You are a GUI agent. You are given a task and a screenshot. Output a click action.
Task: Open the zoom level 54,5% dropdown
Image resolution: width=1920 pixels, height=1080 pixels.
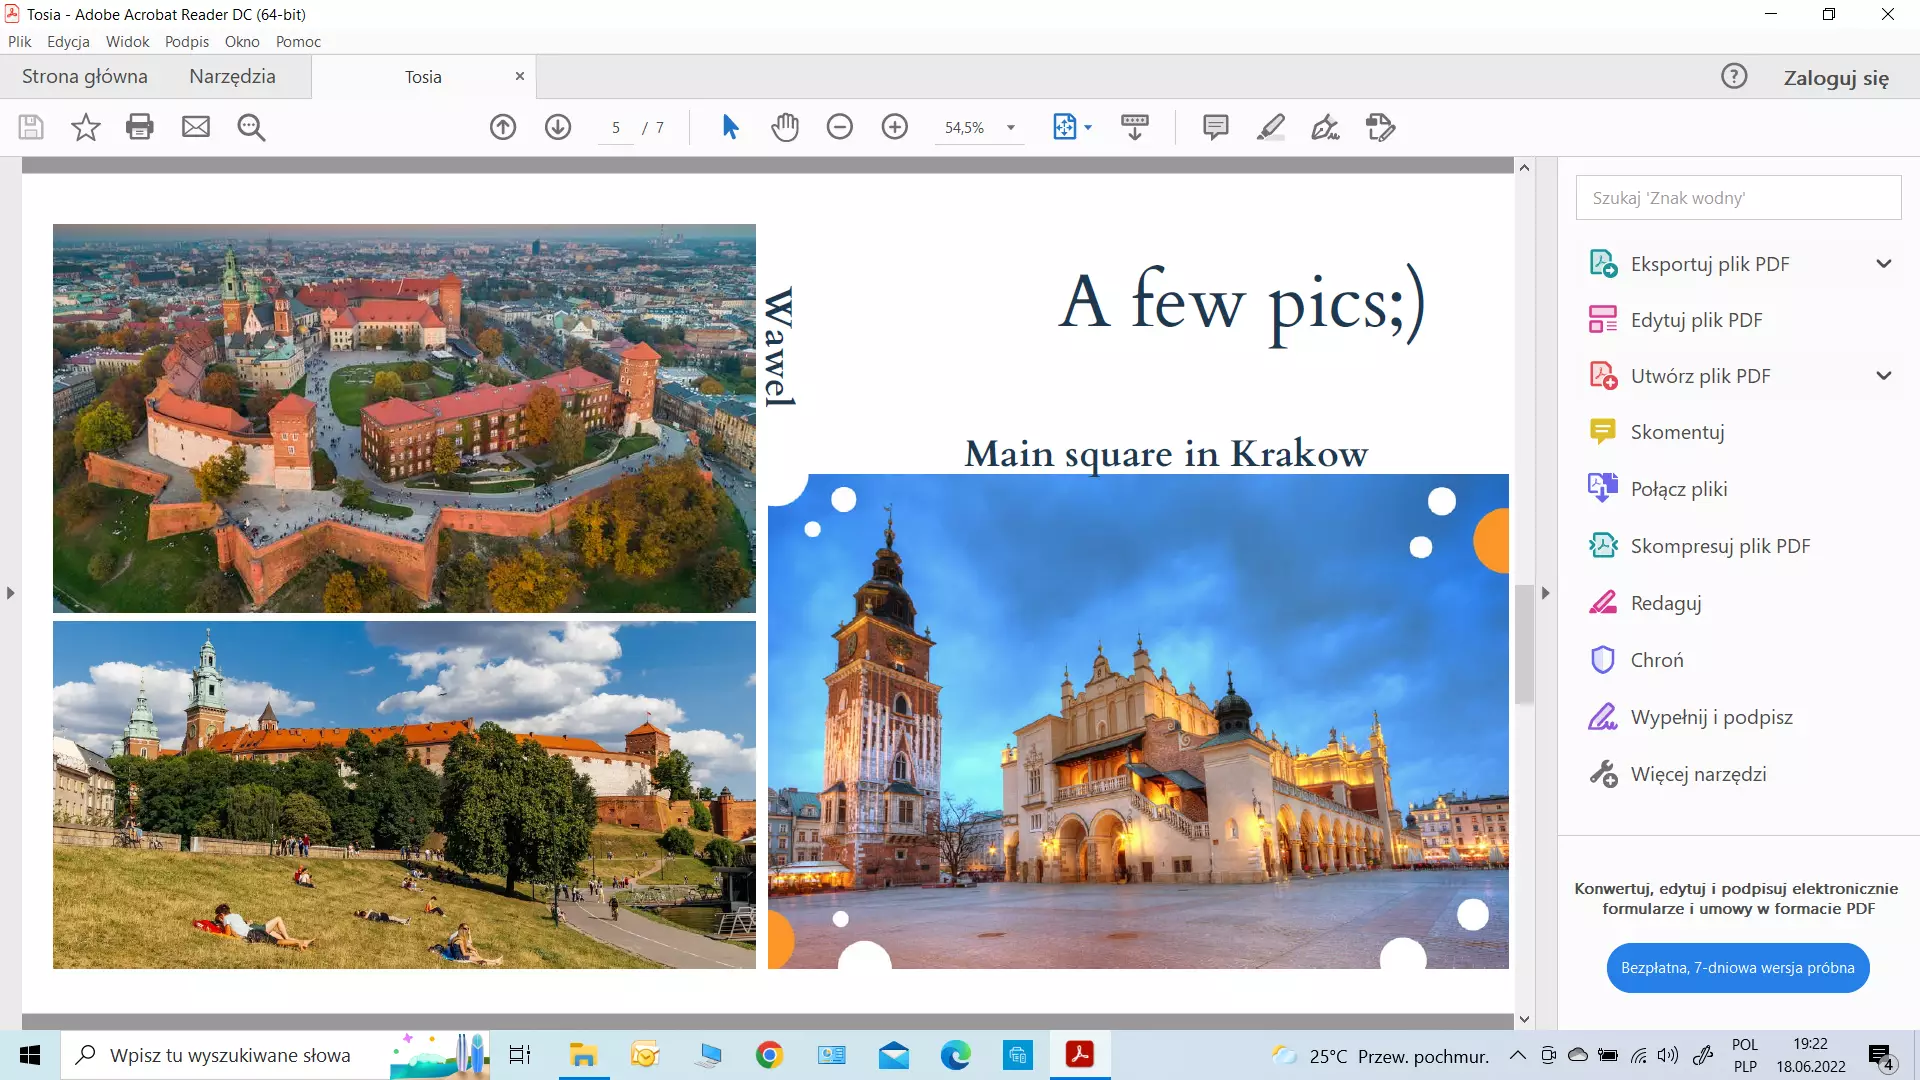click(x=1011, y=128)
